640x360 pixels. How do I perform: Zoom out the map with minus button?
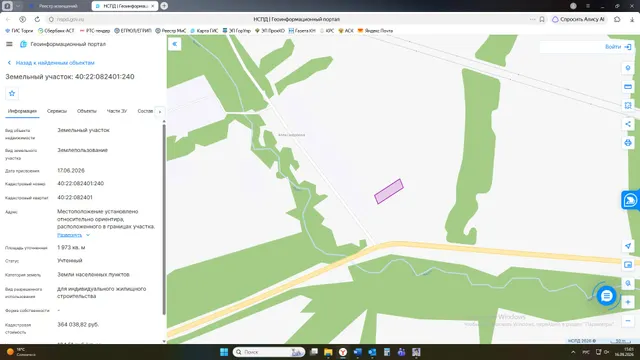click(x=628, y=321)
